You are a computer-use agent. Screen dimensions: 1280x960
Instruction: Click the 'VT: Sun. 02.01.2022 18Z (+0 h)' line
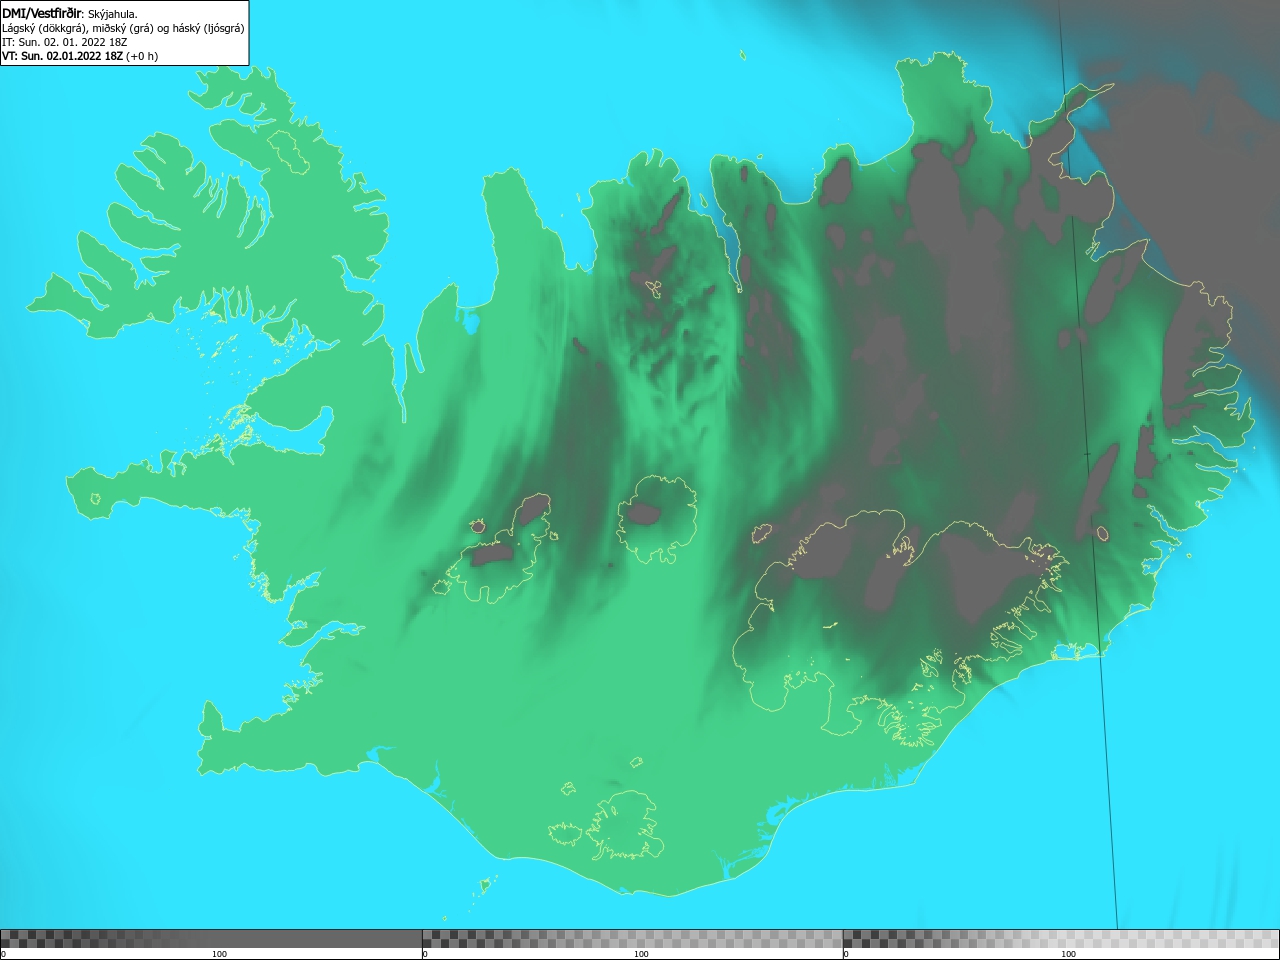[80, 56]
